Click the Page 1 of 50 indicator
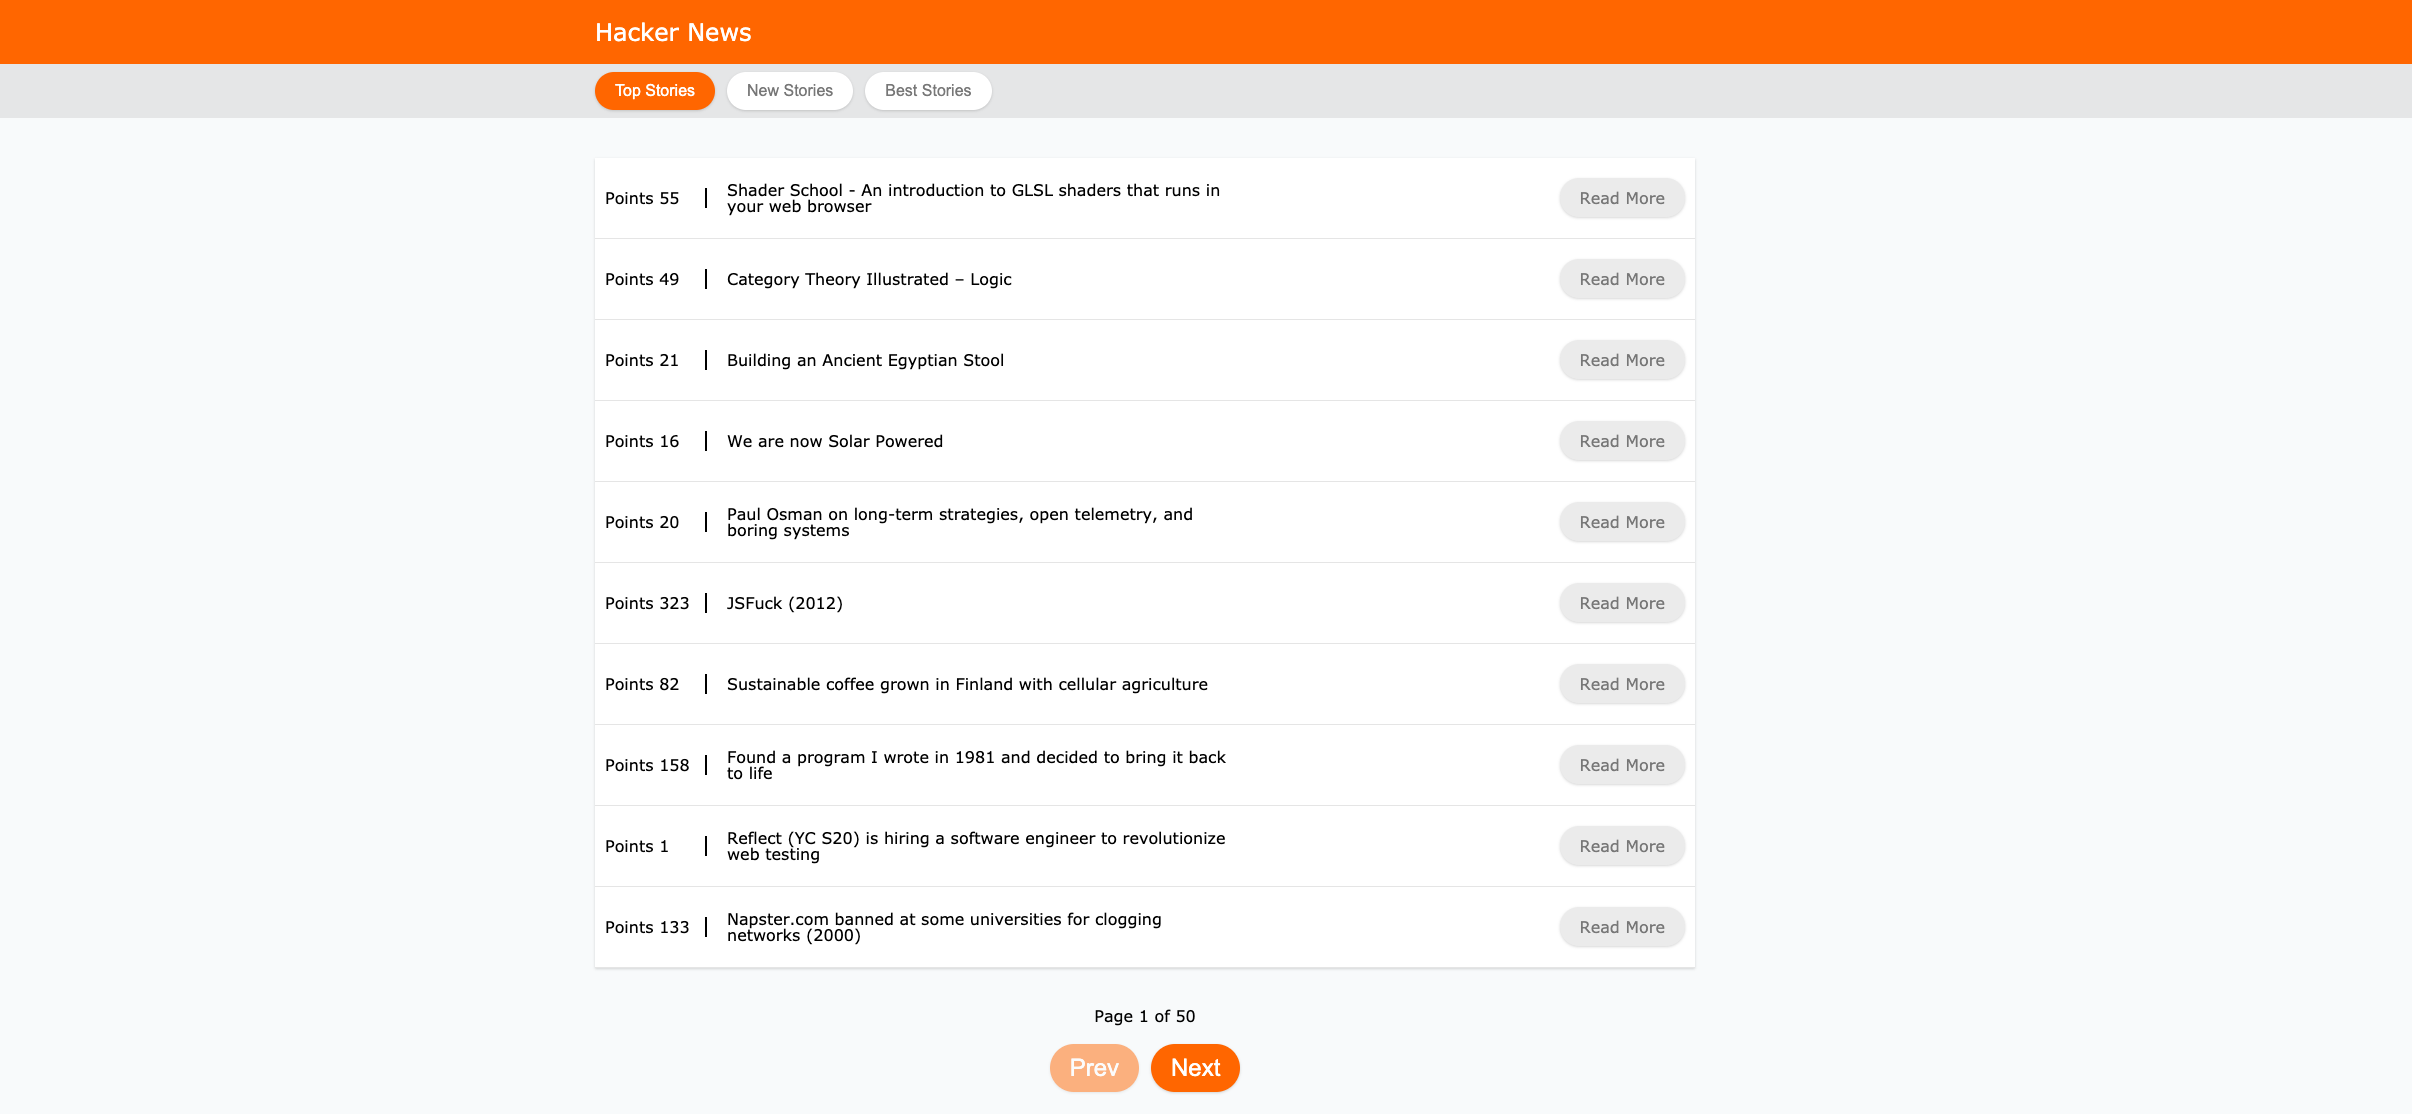The image size is (2412, 1114). pyautogui.click(x=1144, y=1017)
